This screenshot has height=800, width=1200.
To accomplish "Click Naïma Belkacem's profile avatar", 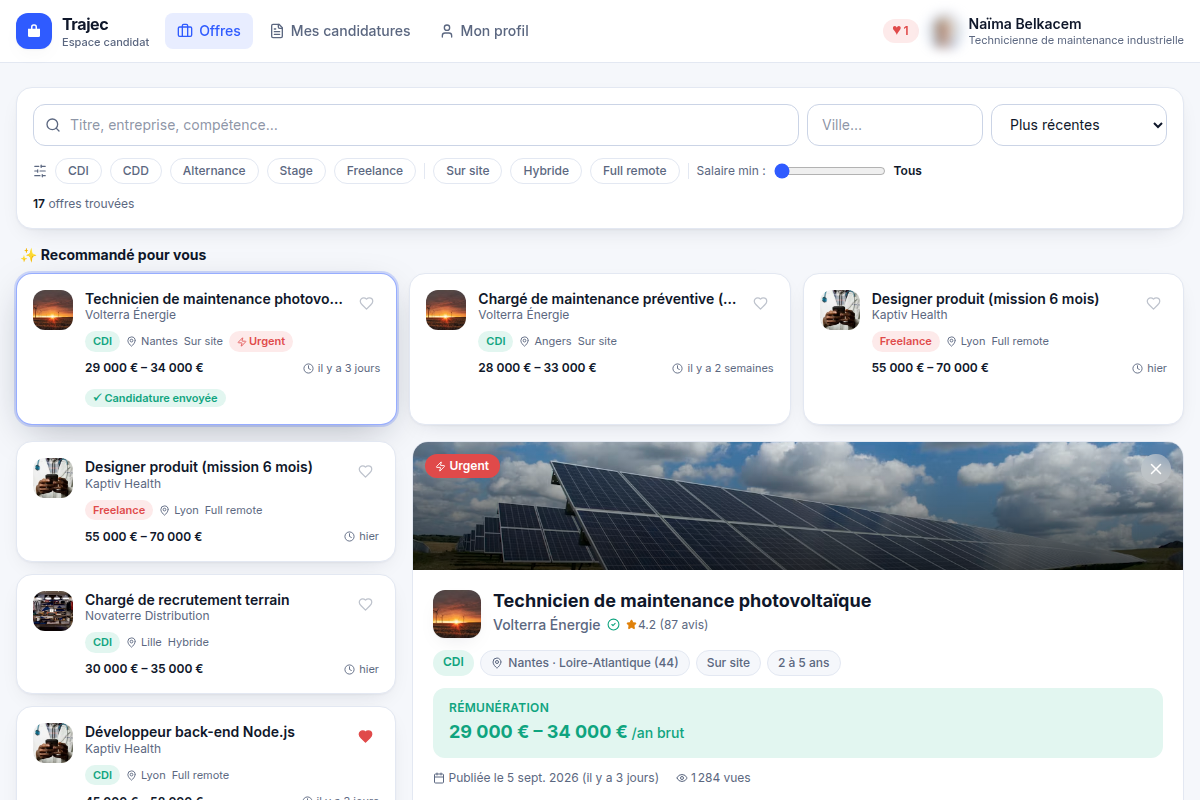I will click(x=943, y=31).
